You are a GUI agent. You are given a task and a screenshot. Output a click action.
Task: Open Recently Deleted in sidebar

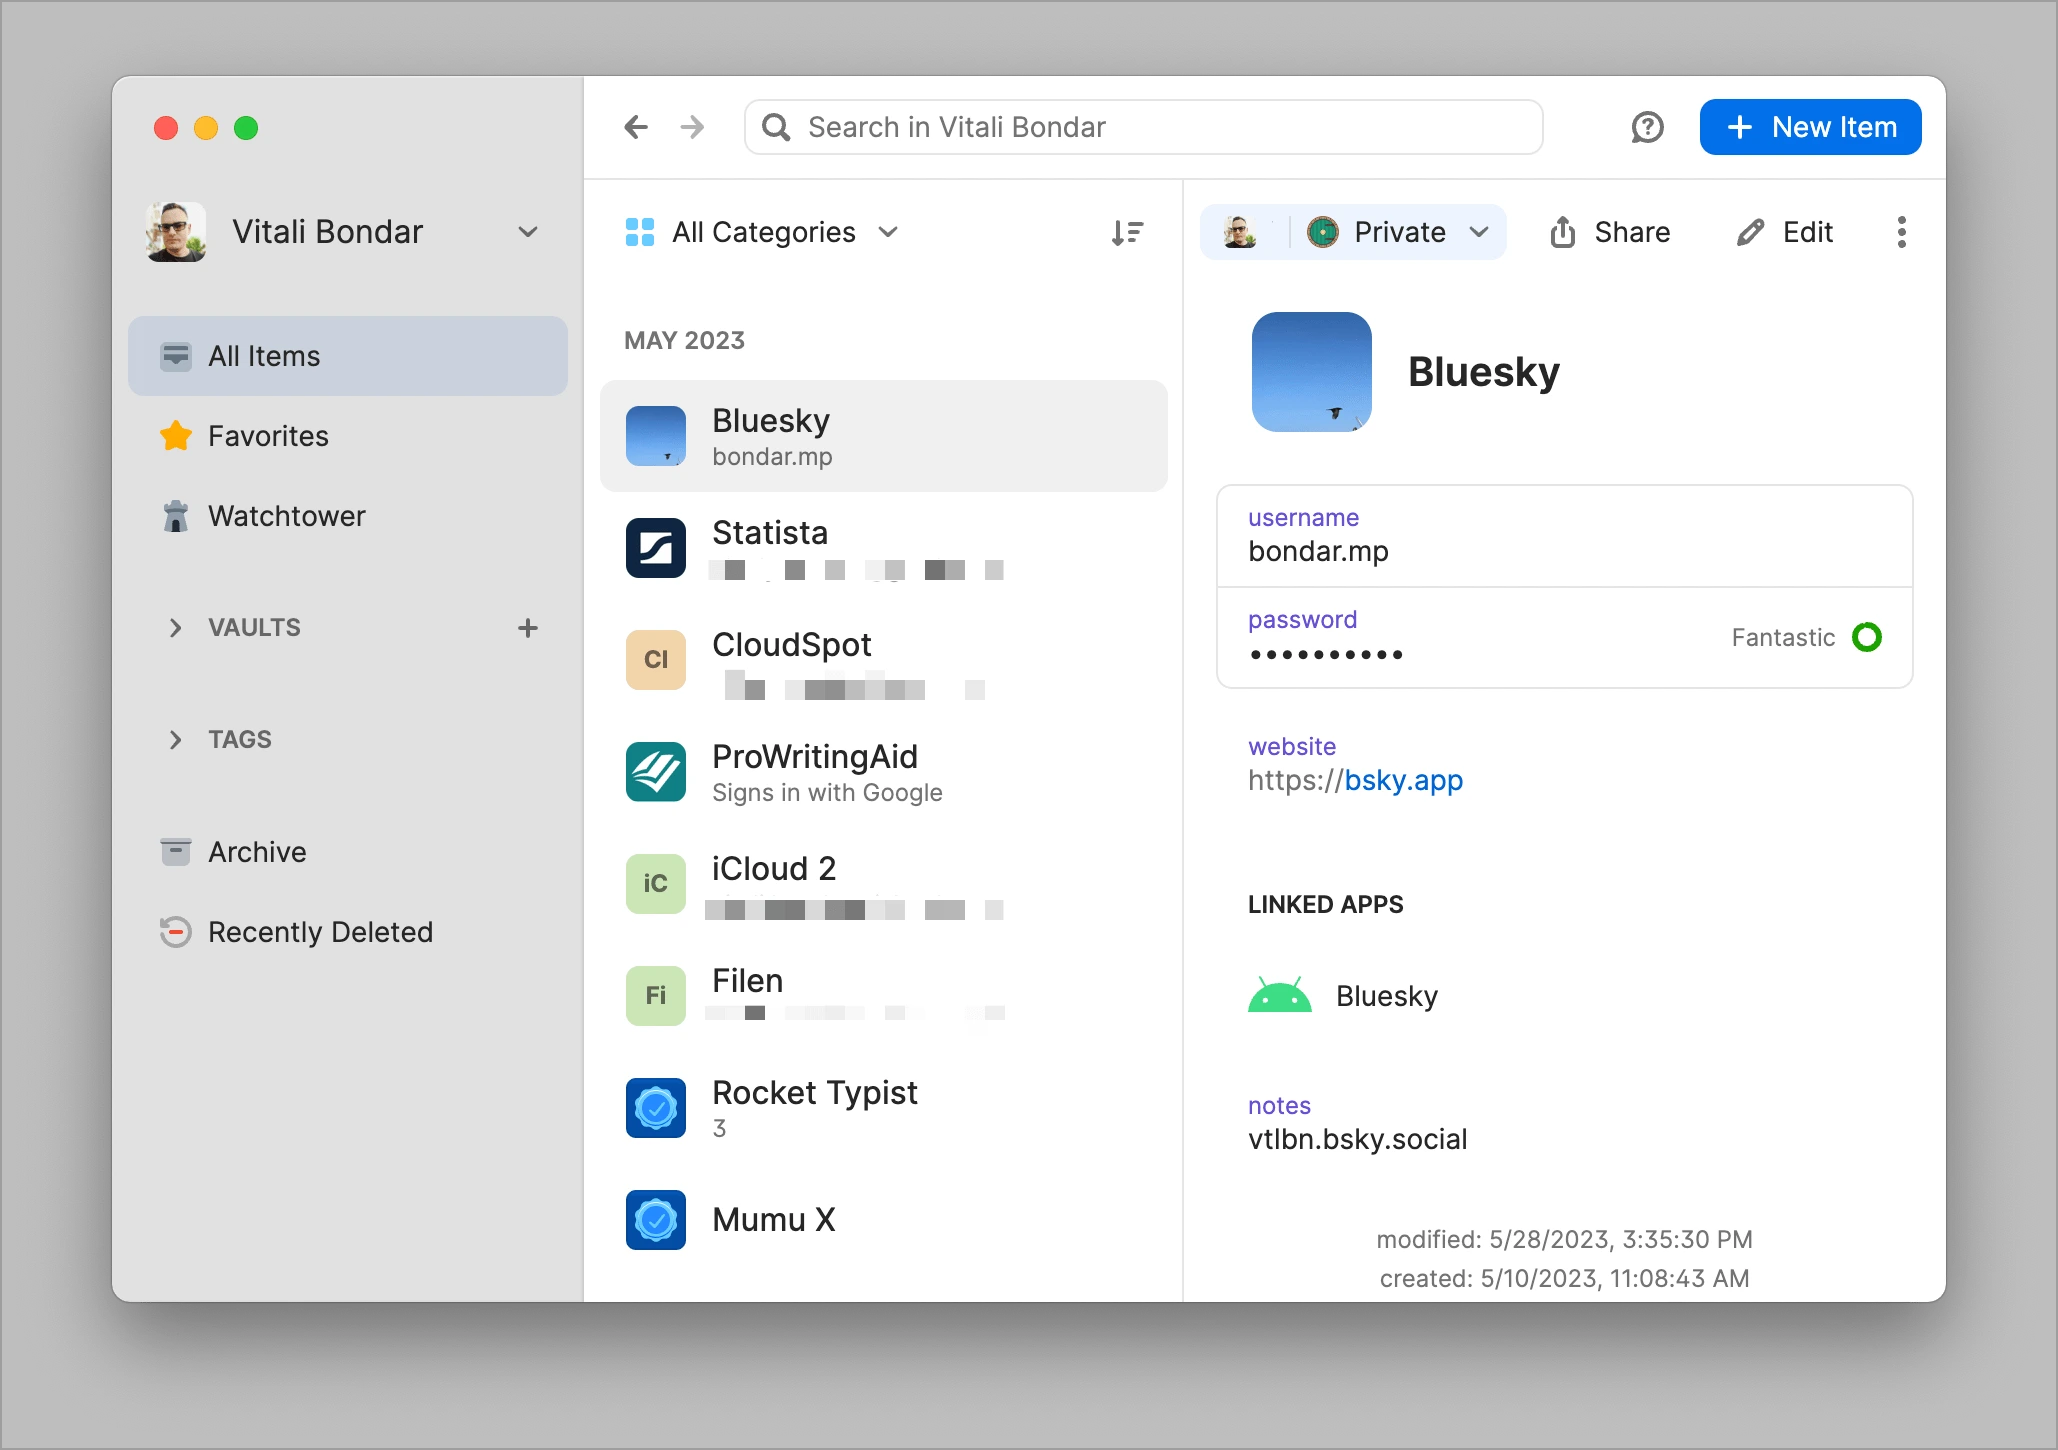point(348,932)
